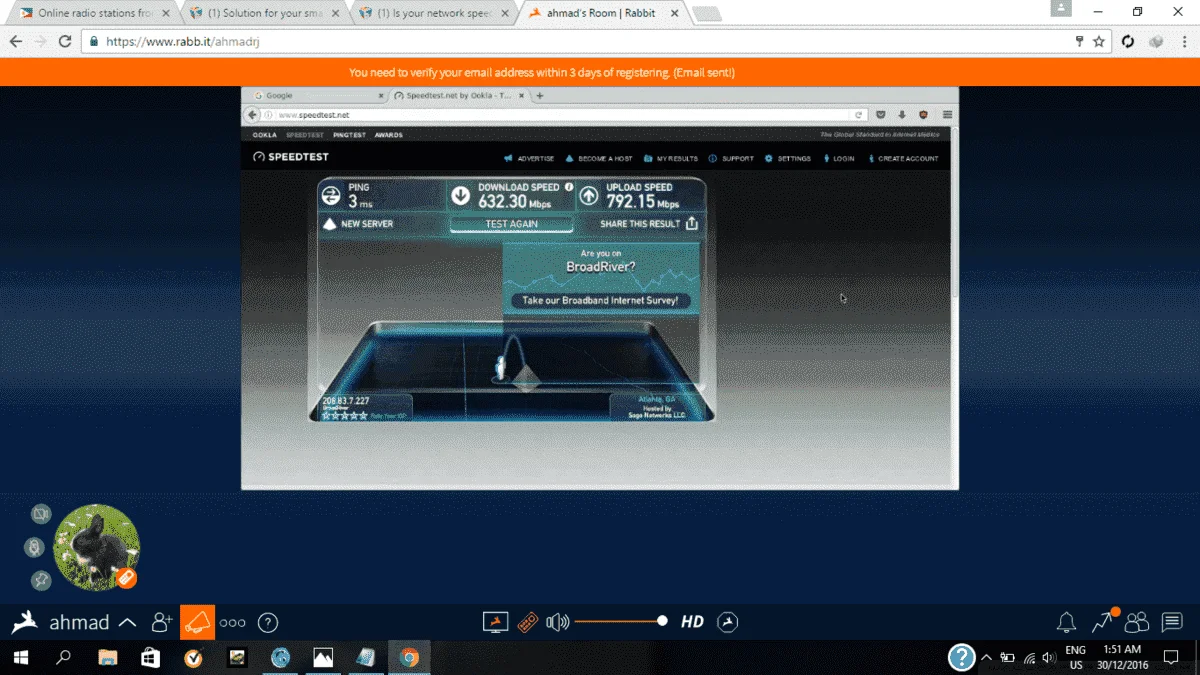Click the key icon in address bar
Viewport: 1200px width, 675px height.
[x=1080, y=42]
